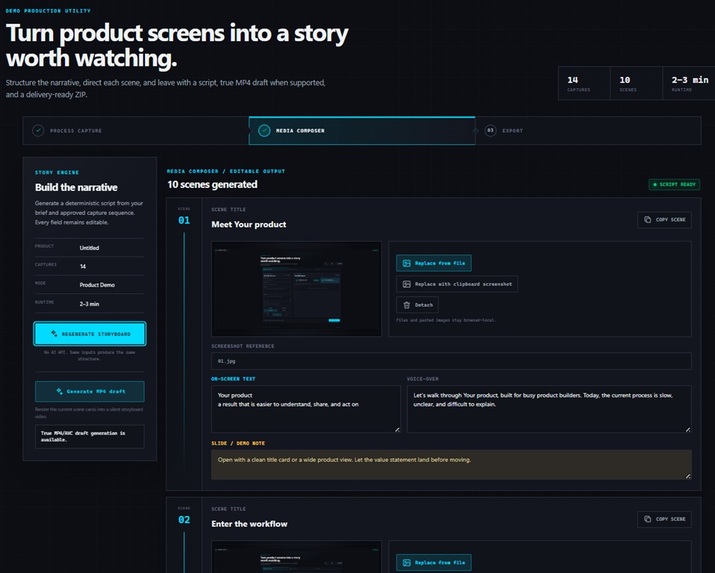Screen dimensions: 715x573
Task: Click trash icon on Detach button
Action: click(x=407, y=305)
